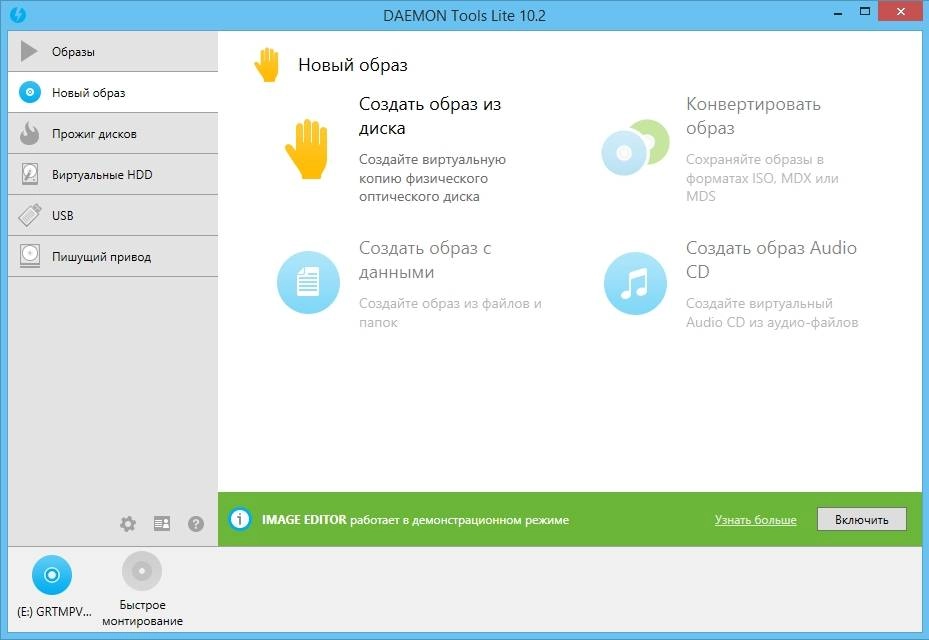Click description Сохраняйте образы в форматах ISO, MDX

click(x=763, y=178)
